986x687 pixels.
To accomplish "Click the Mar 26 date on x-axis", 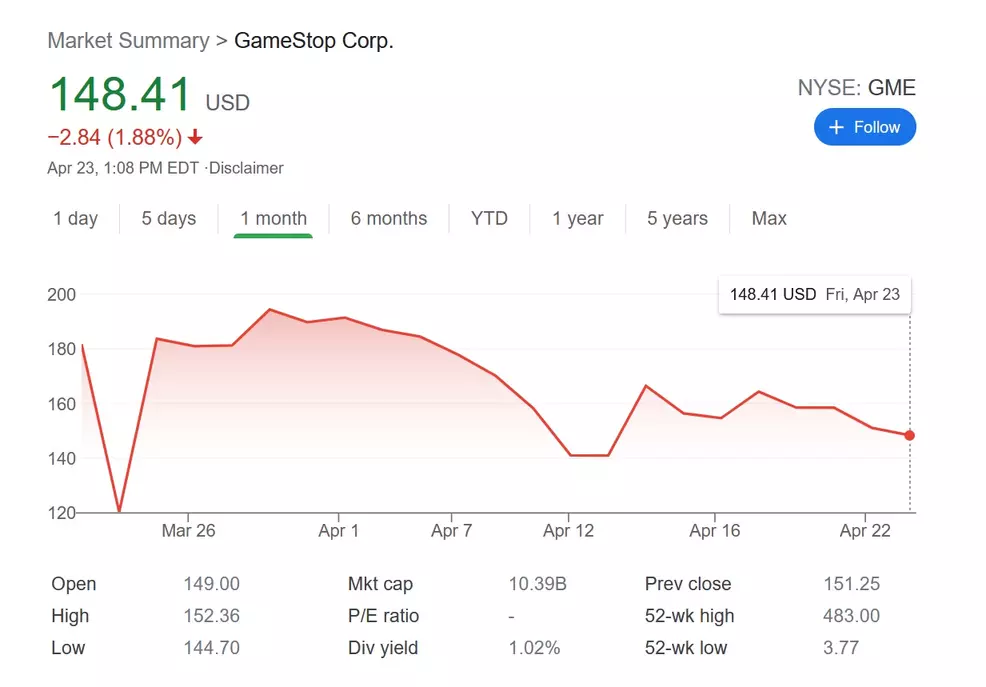I will click(x=188, y=531).
